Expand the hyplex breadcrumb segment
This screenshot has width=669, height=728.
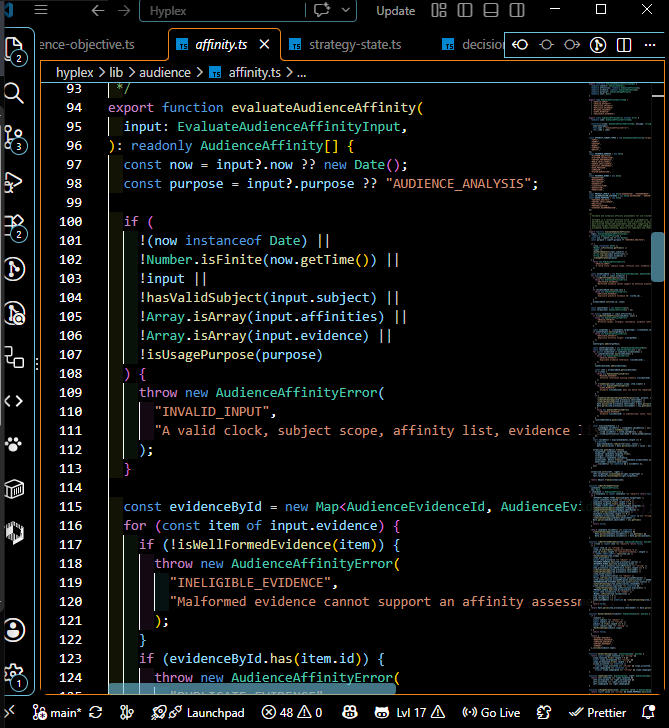tap(75, 73)
